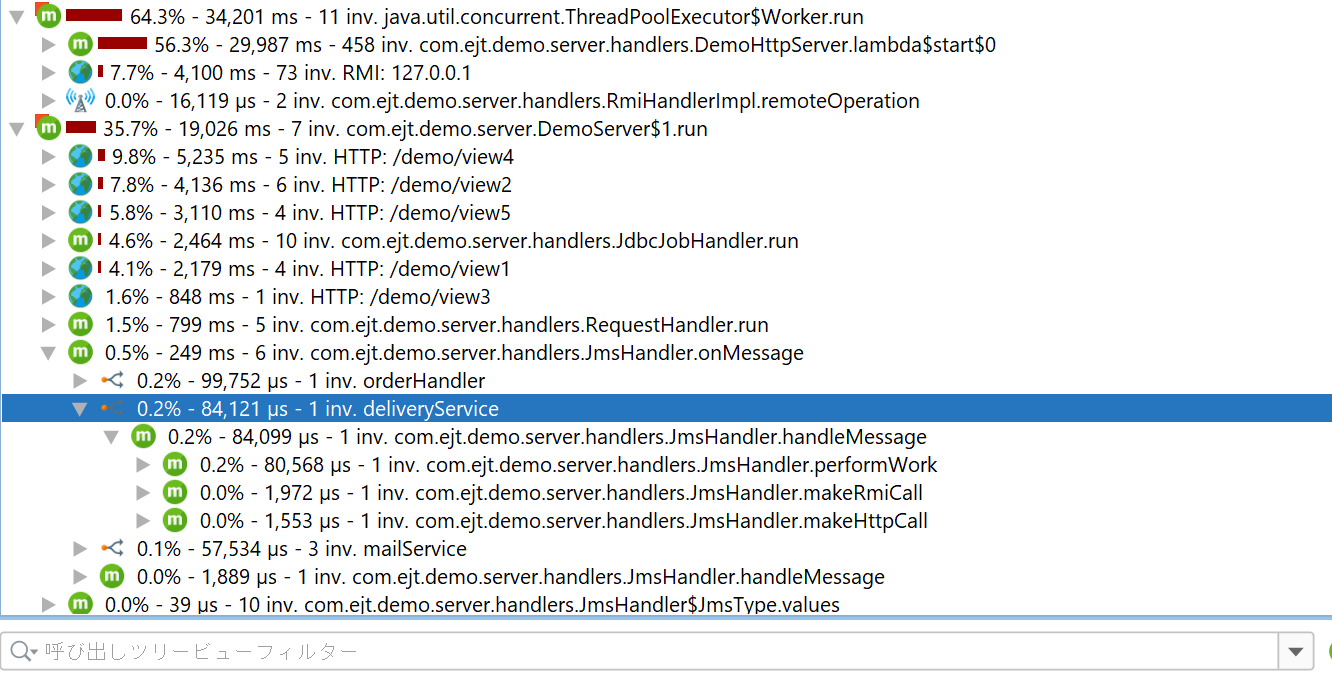The width and height of the screenshot is (1332, 675).
Task: Collapse the DemoServer$1.run node
Action: [x=16, y=129]
